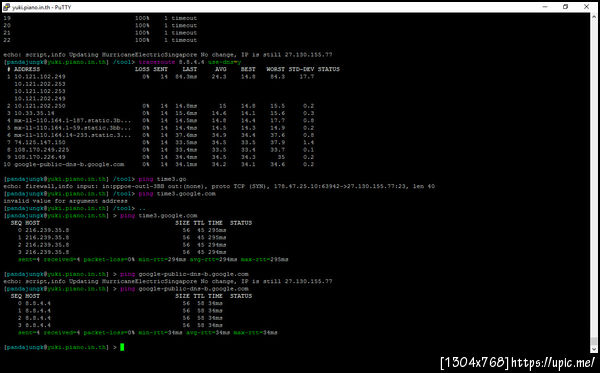Click hop 5 'mx-ll-110.164.1-59.static' hostname
Image resolution: width=600 pixels, height=373 pixels.
72,128
